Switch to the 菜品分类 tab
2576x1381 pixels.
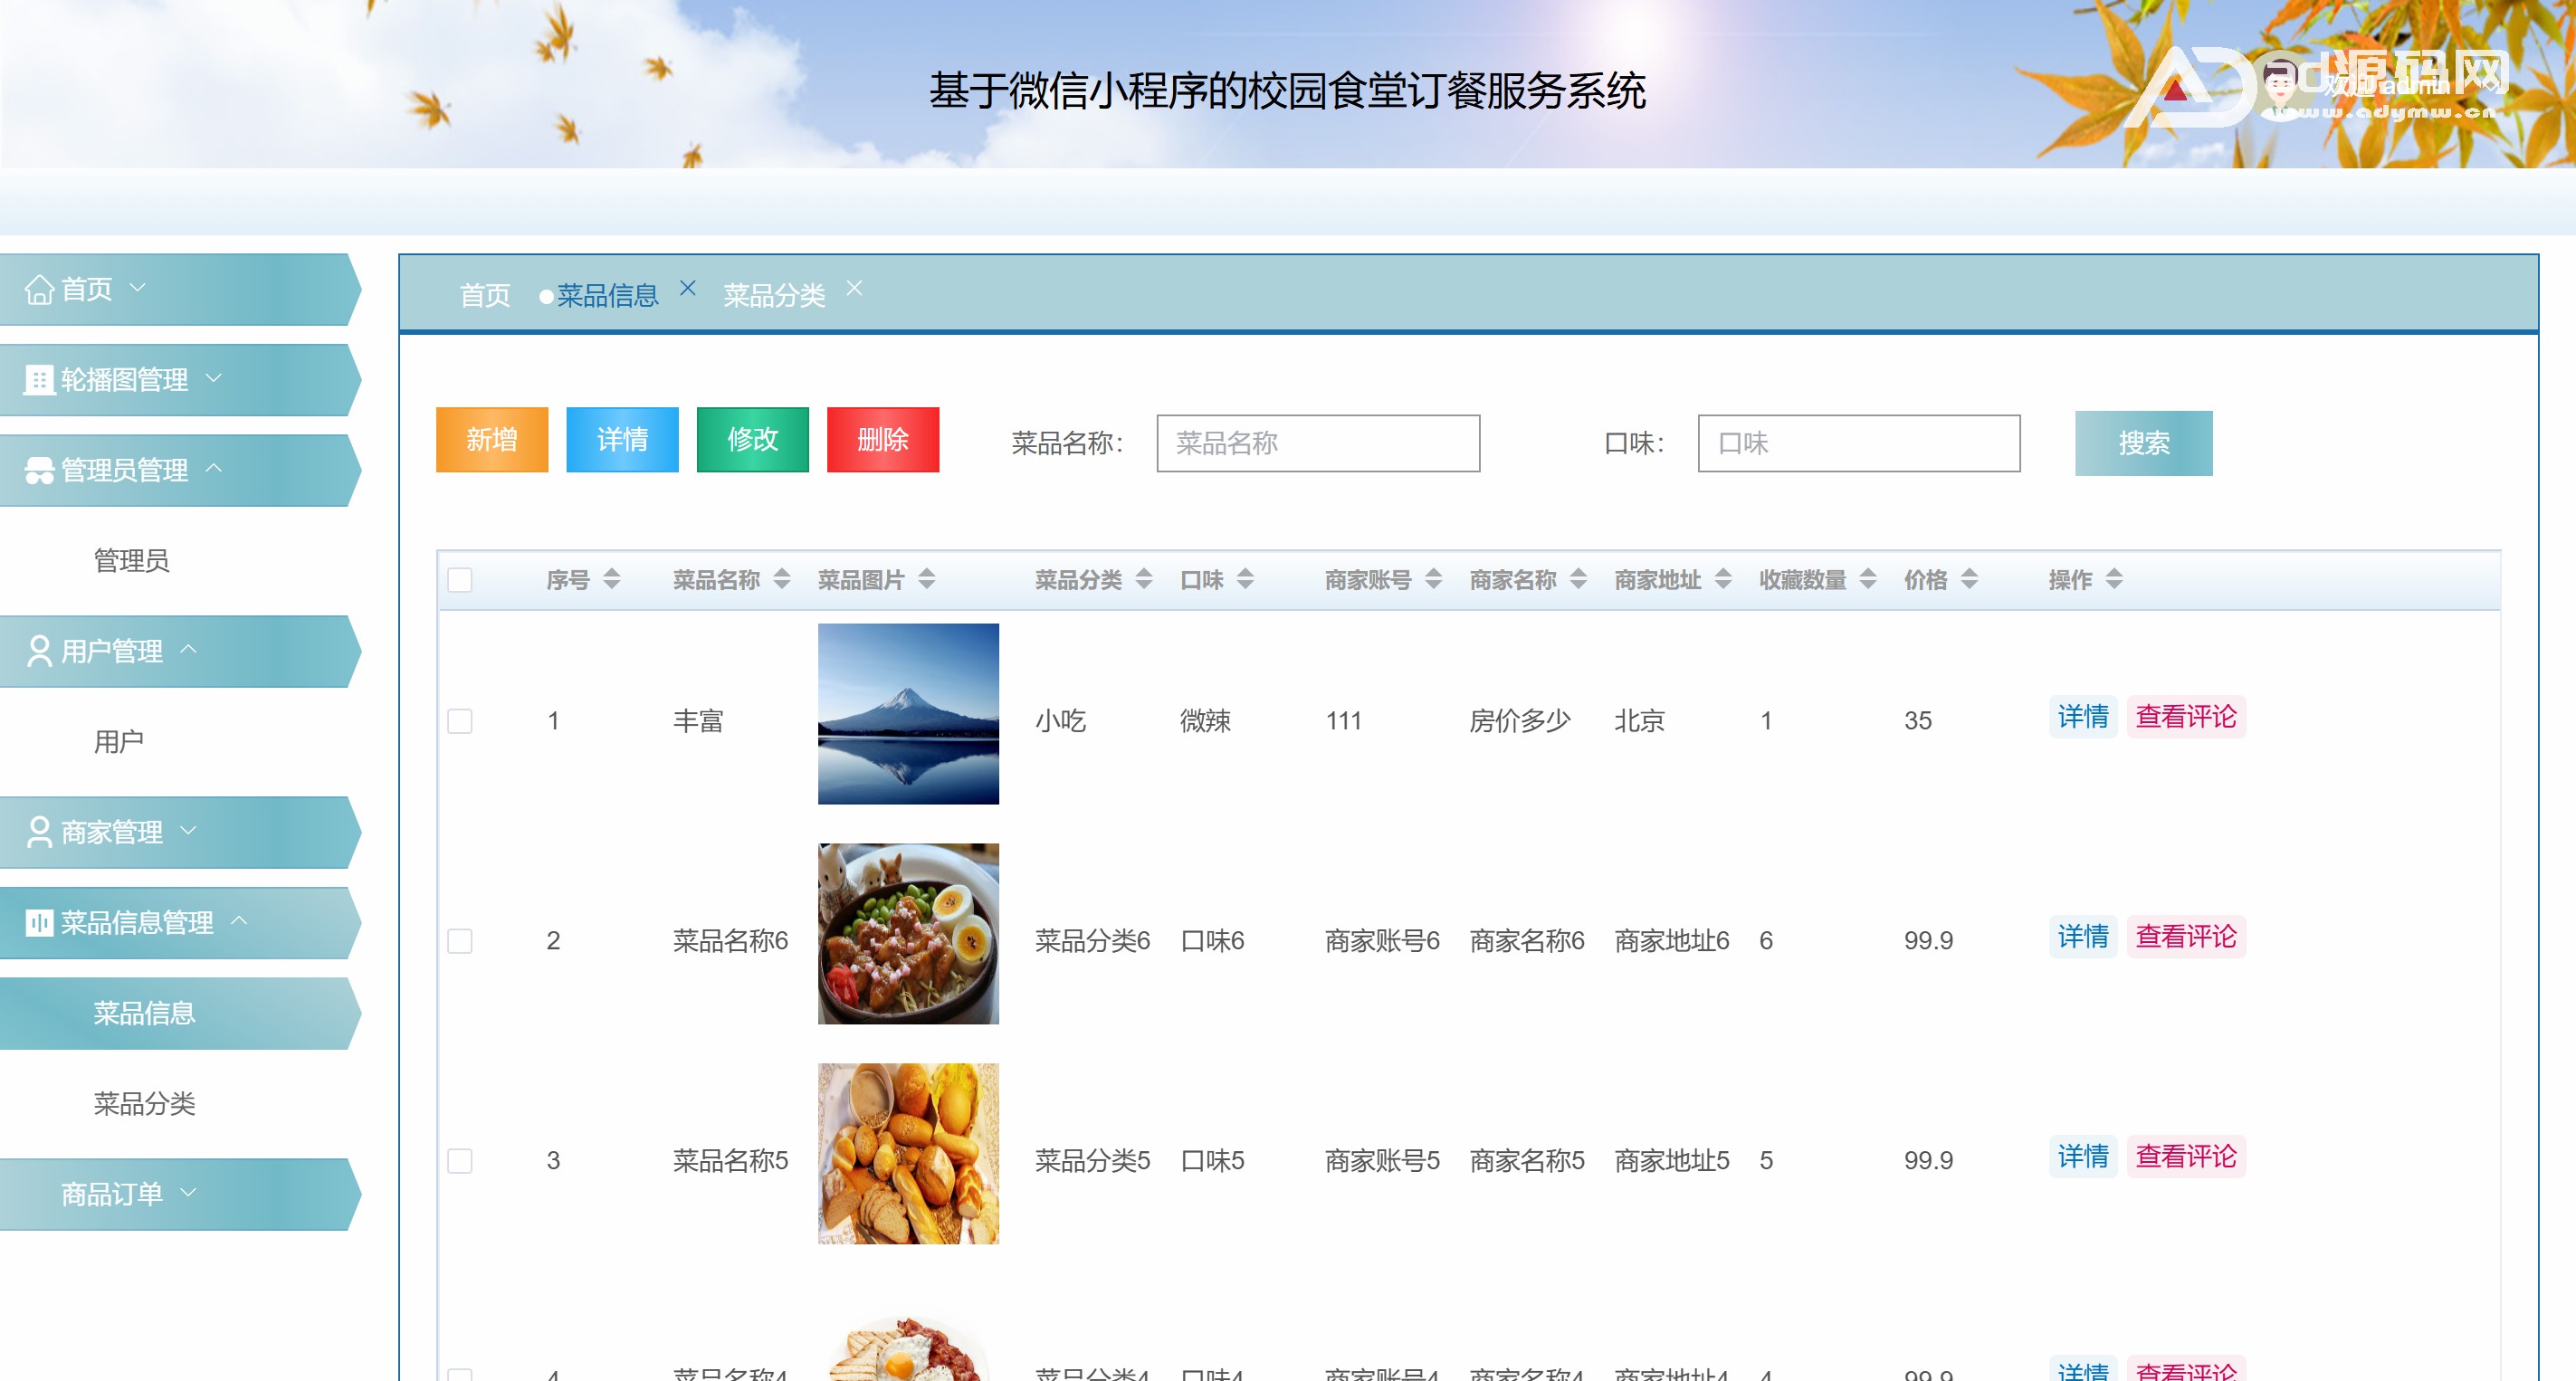pos(774,295)
